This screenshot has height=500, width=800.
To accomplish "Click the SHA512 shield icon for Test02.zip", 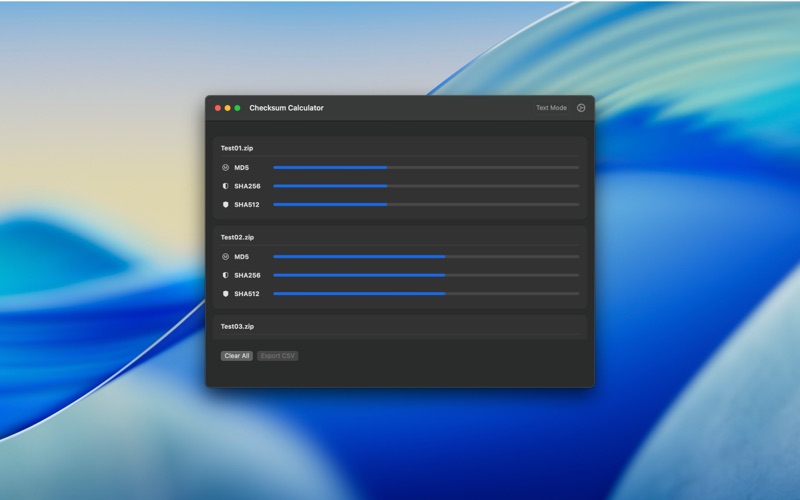I will click(x=225, y=294).
